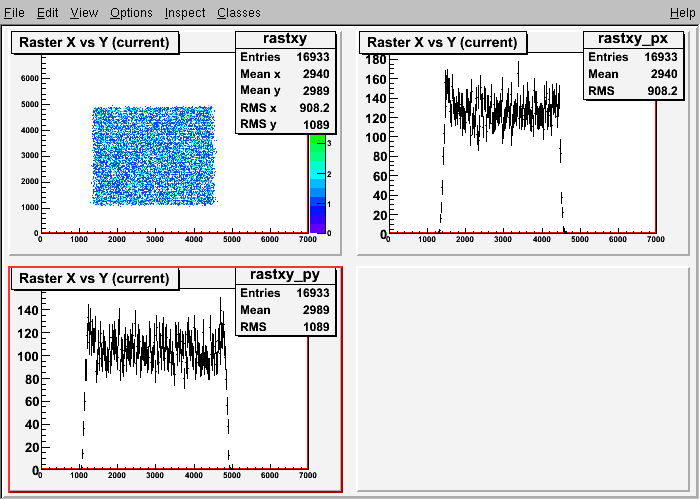This screenshot has width=700, height=500.
Task: Click RMS 1089 in rastxy_py stats
Action: point(285,327)
